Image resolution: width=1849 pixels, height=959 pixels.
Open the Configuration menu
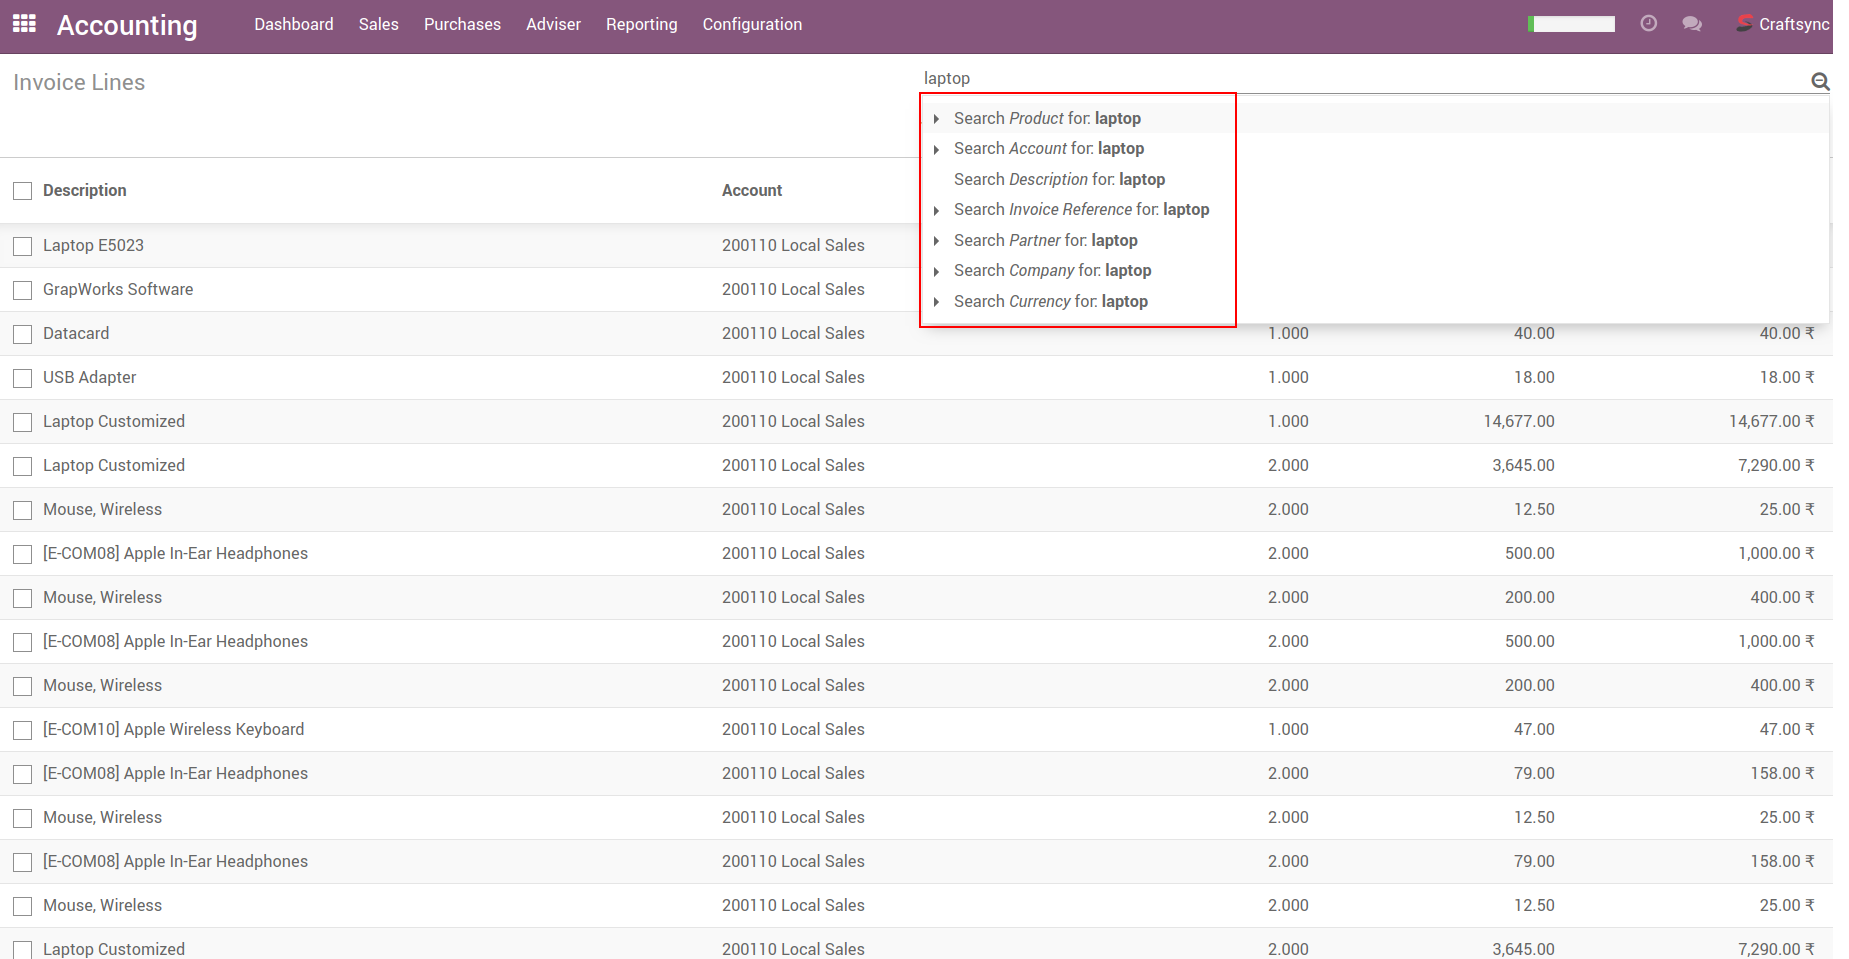752,24
